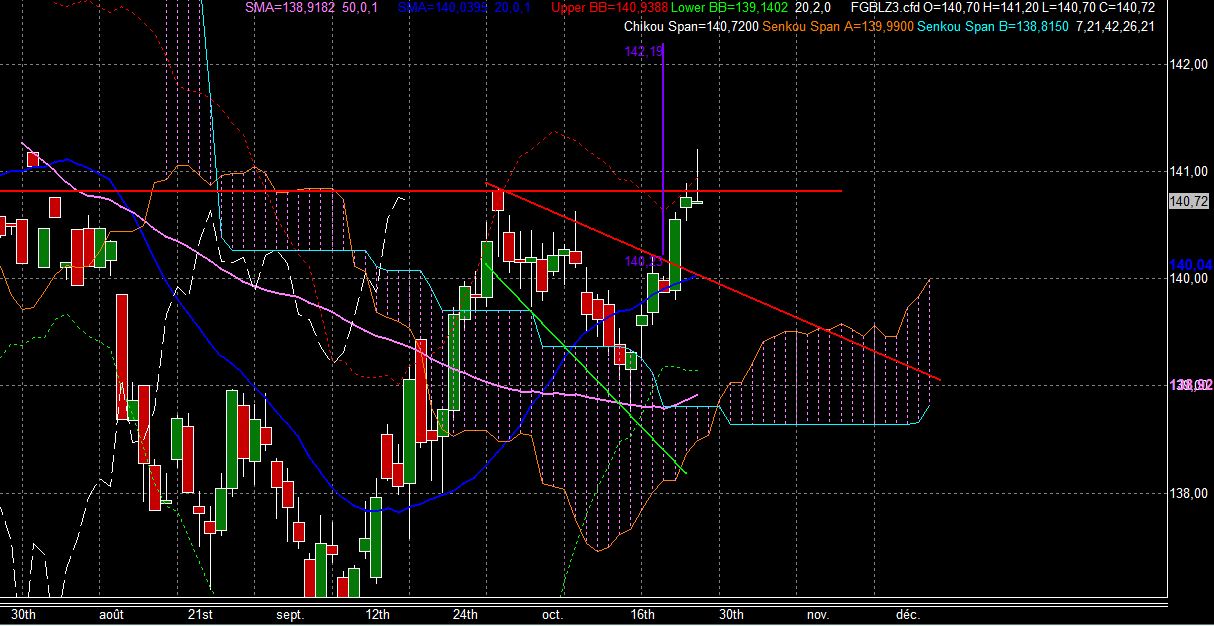Click the 24th date label on time axis

click(x=465, y=614)
